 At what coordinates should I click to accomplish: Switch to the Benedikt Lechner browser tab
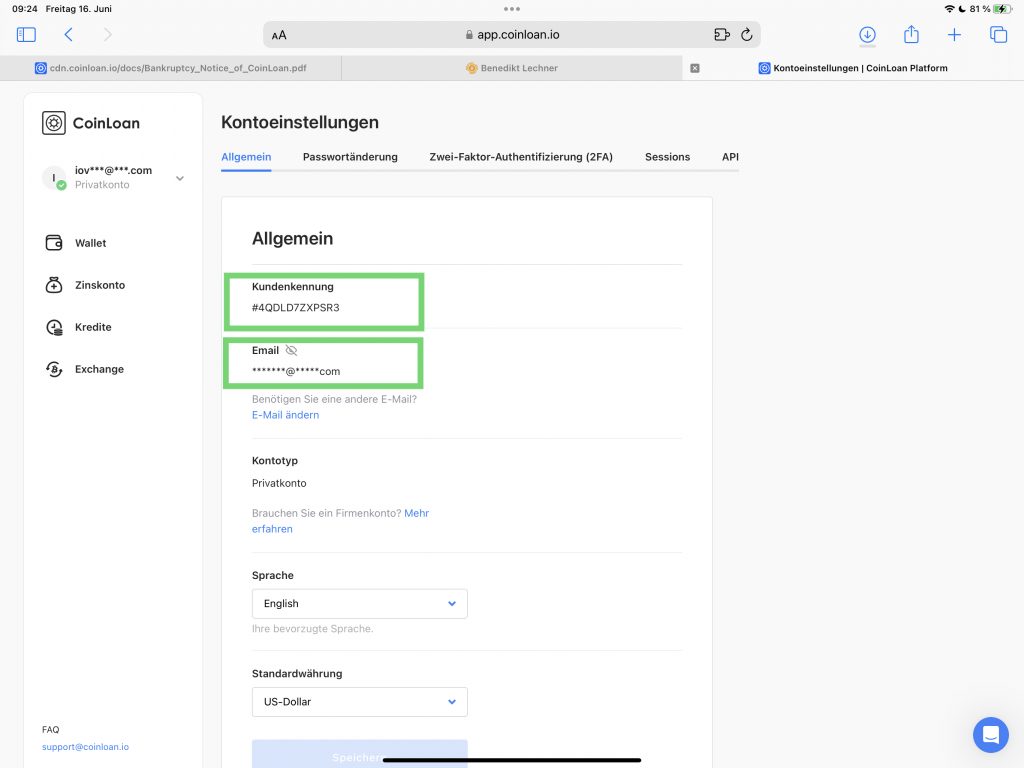click(512, 68)
